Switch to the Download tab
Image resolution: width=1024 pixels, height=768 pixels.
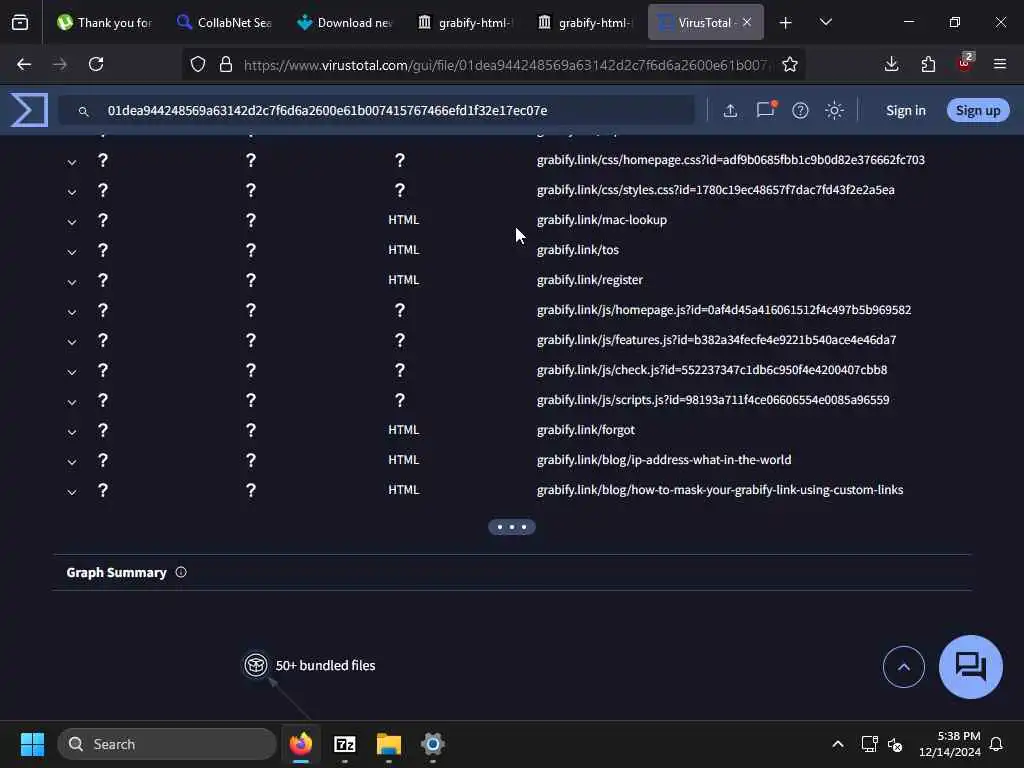pyautogui.click(x=345, y=22)
